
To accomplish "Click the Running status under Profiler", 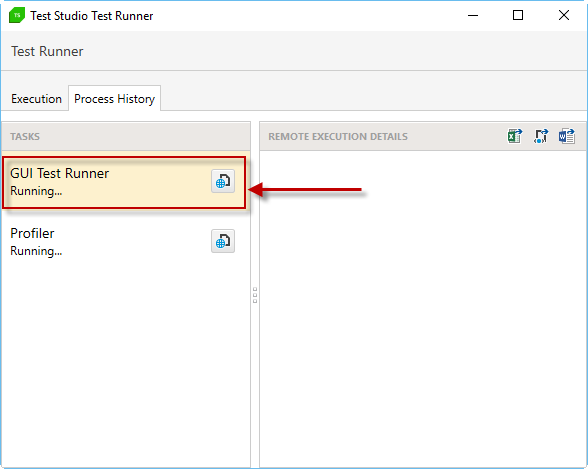I will click(36, 251).
